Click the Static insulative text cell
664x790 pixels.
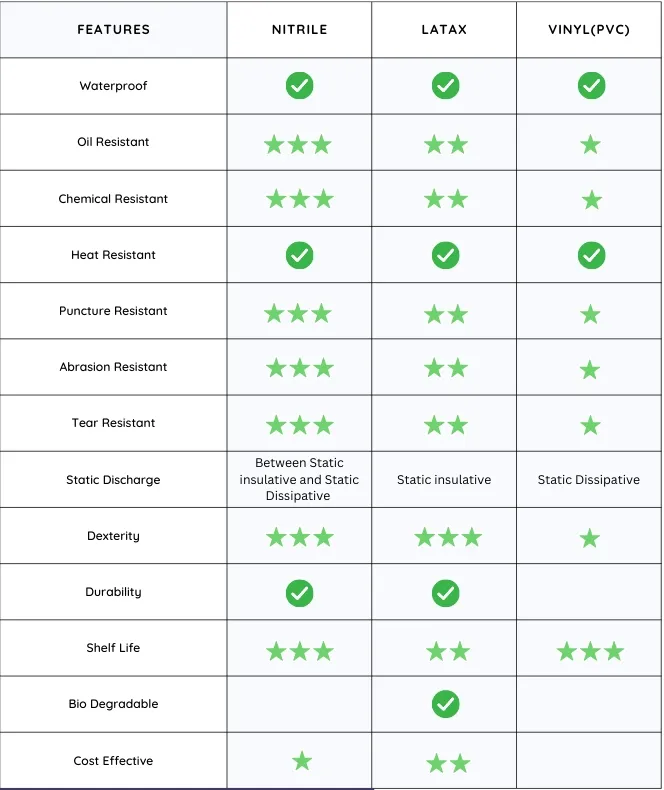pyautogui.click(x=444, y=480)
